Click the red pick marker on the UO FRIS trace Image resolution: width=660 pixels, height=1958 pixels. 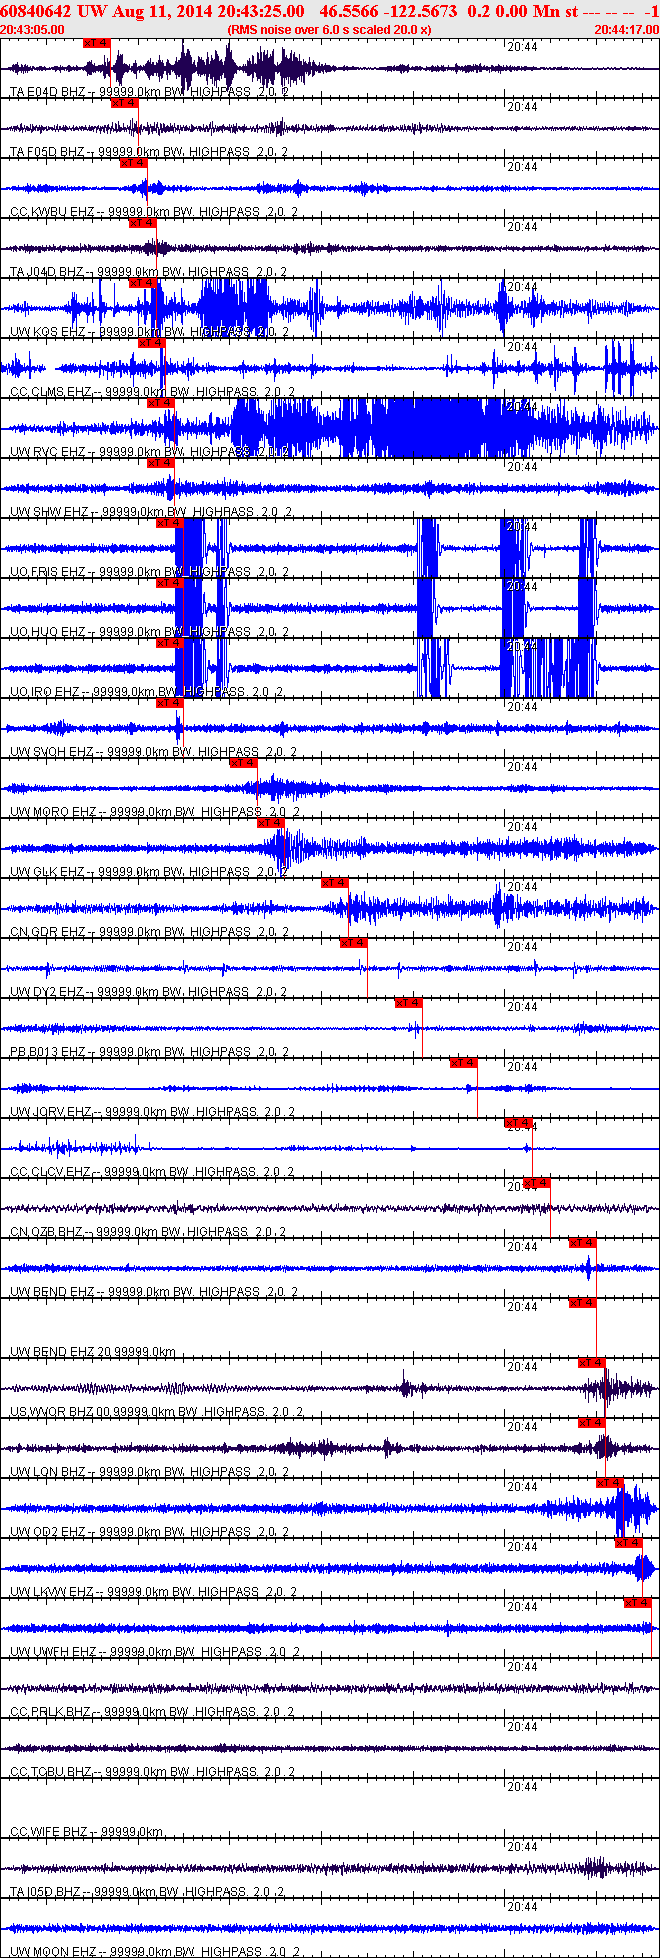point(170,523)
